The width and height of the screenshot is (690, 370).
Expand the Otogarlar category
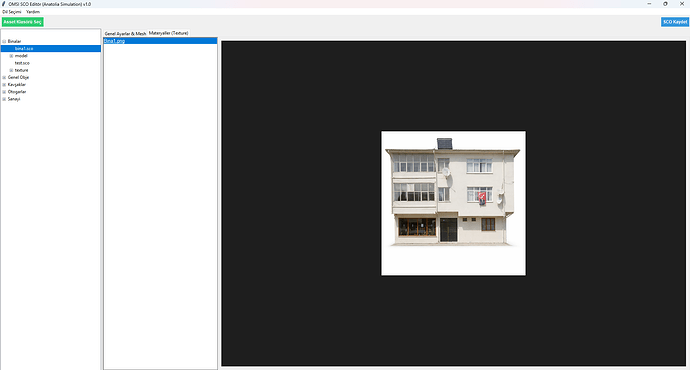point(4,92)
